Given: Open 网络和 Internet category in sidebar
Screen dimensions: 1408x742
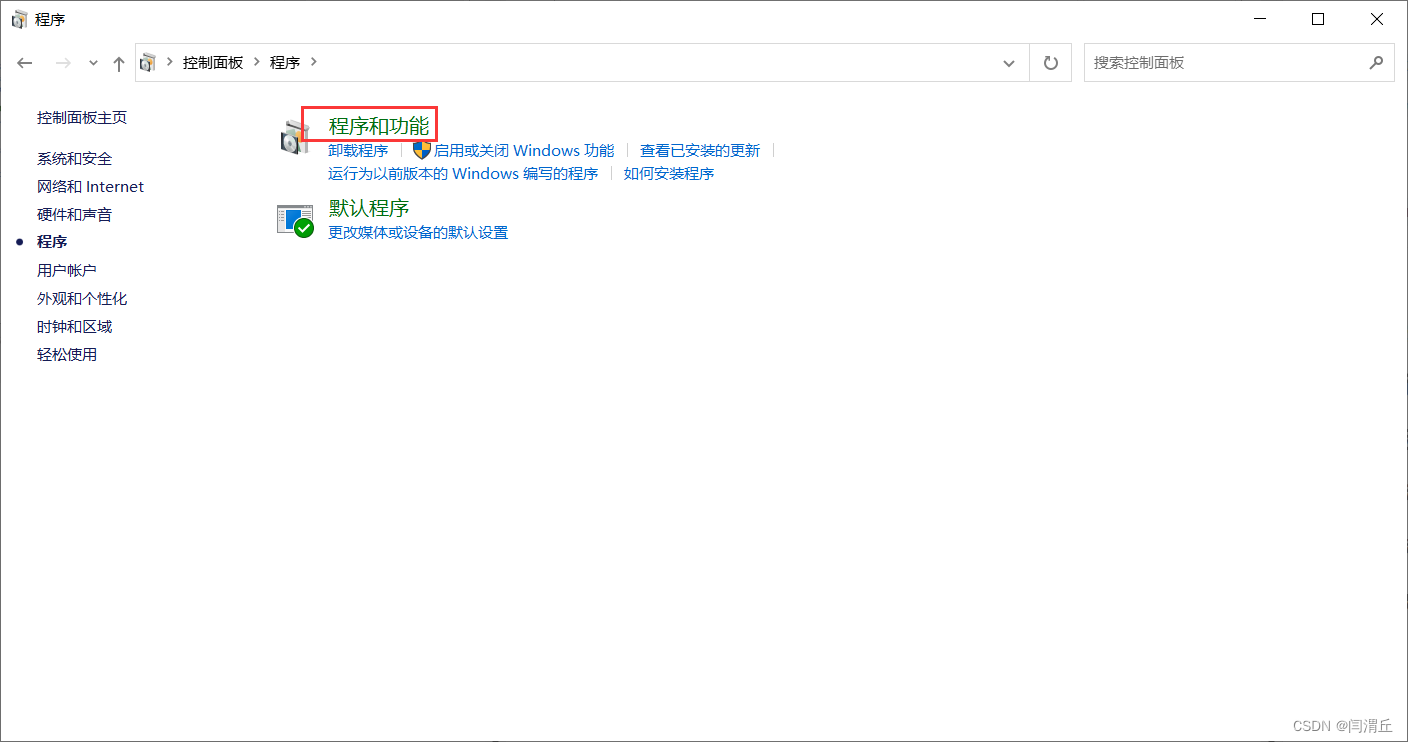Looking at the screenshot, I should point(91,186).
